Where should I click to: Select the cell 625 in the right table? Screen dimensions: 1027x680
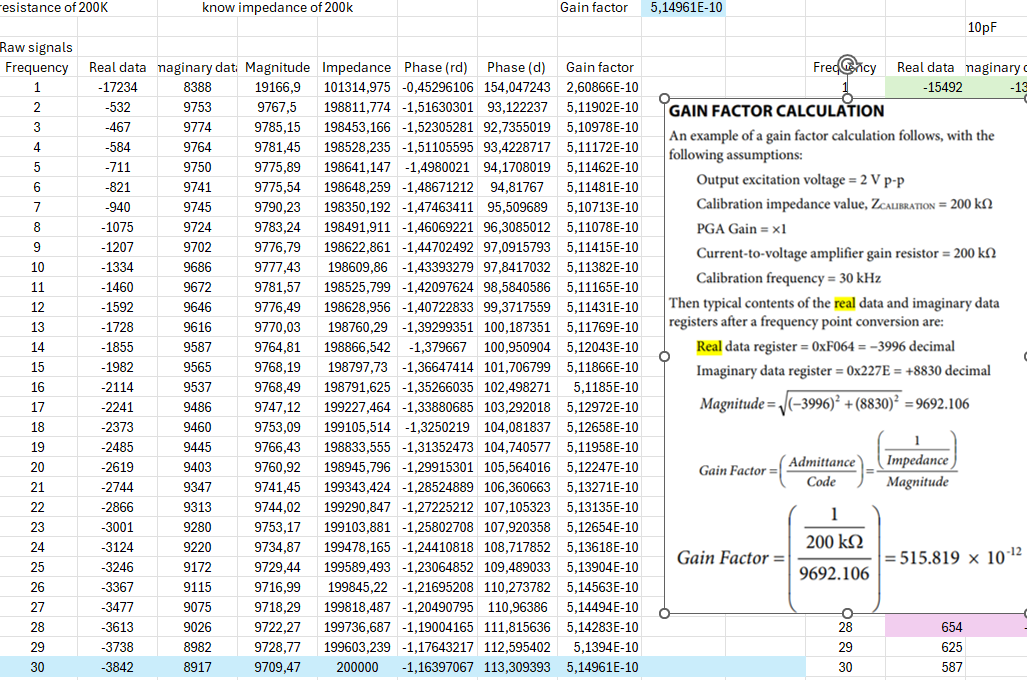(x=925, y=647)
